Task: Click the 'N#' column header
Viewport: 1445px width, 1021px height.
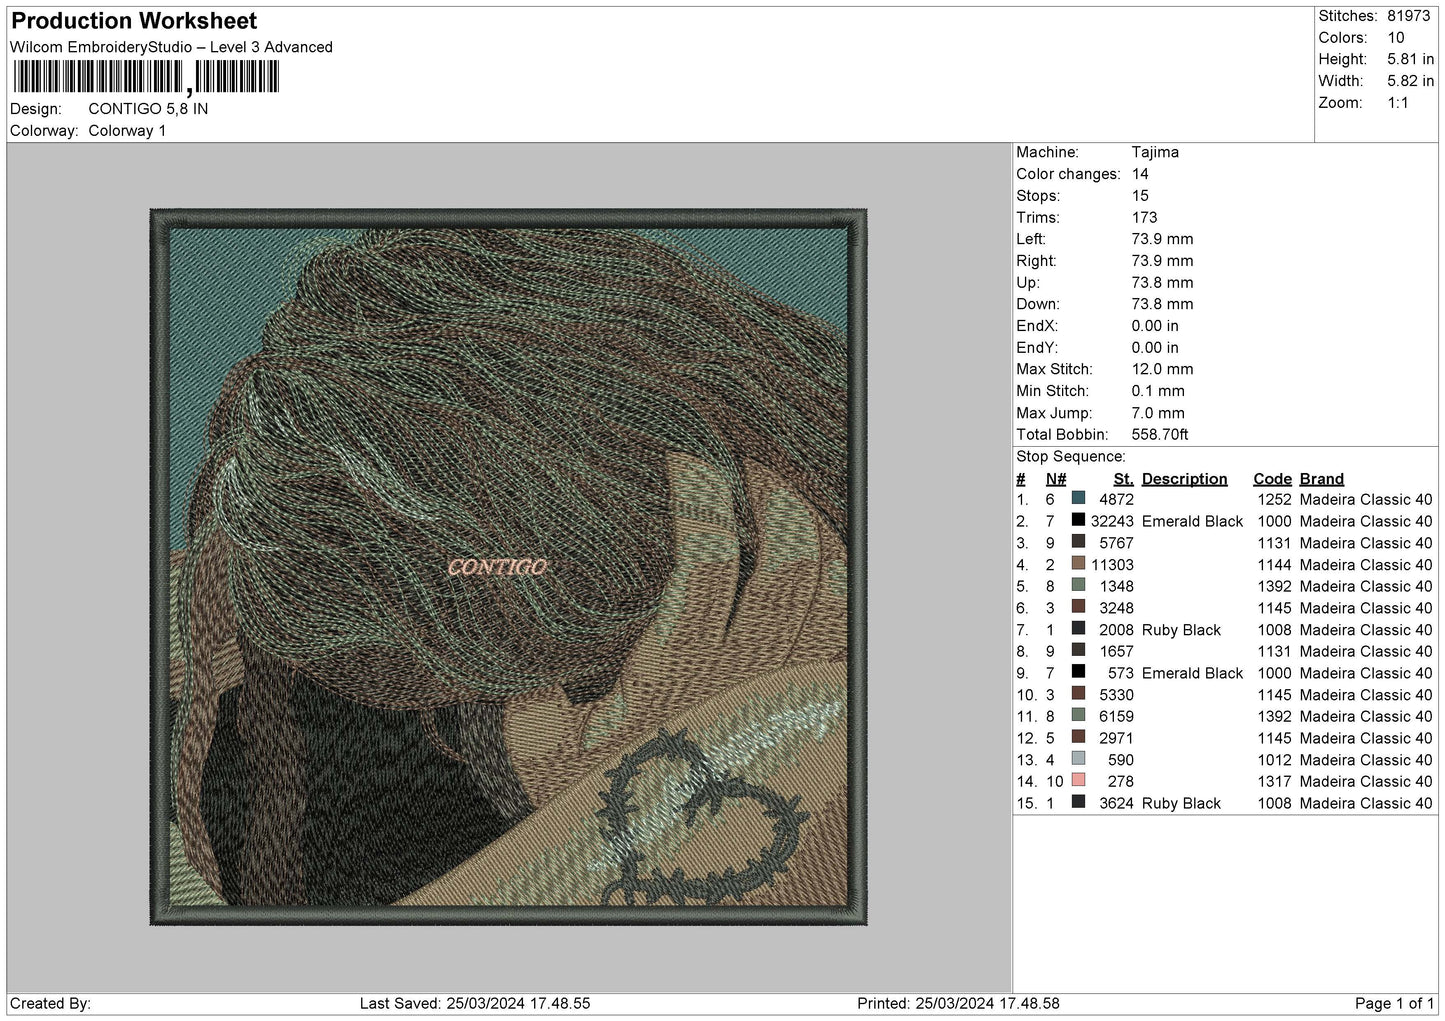Action: coord(1056,479)
